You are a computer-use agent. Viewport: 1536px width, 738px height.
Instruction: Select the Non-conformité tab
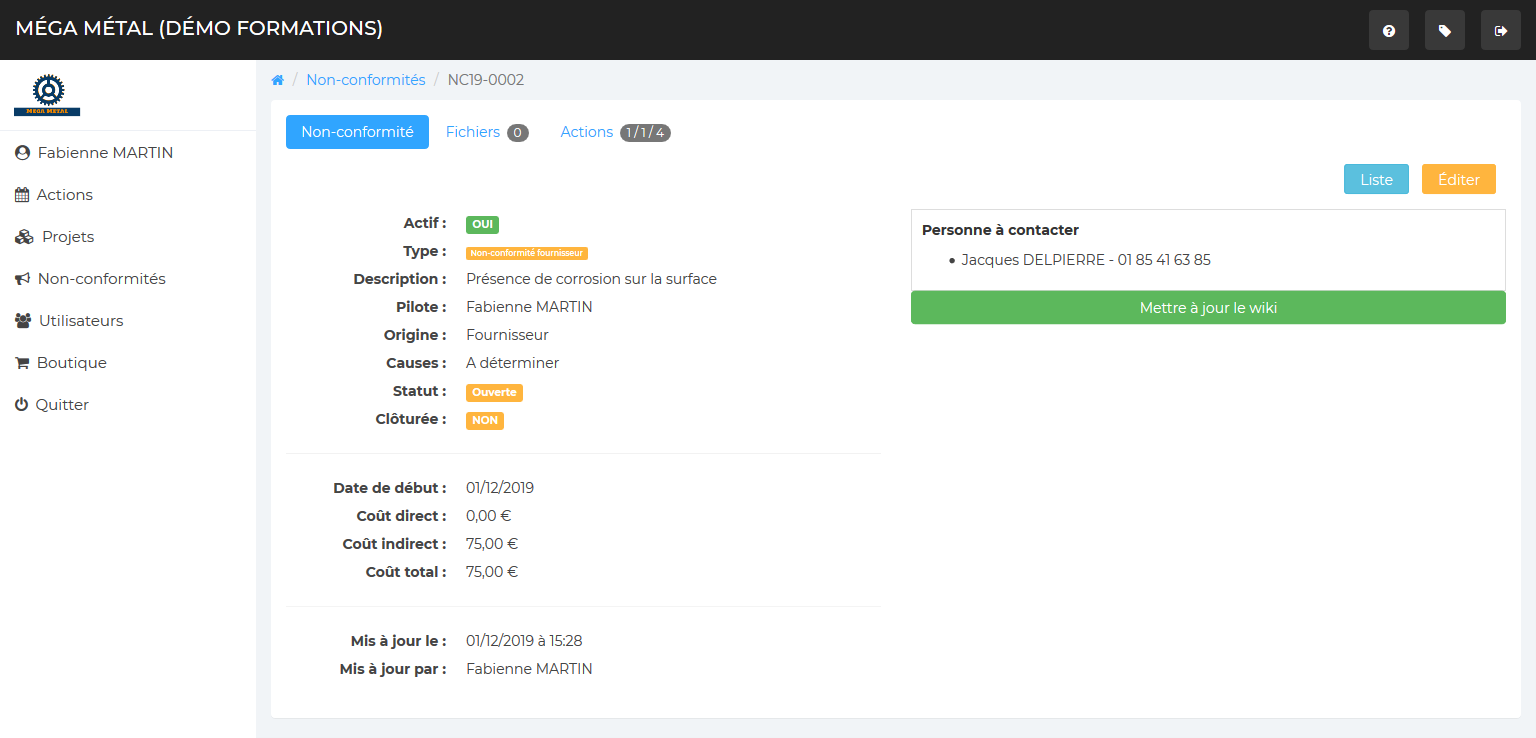tap(357, 132)
